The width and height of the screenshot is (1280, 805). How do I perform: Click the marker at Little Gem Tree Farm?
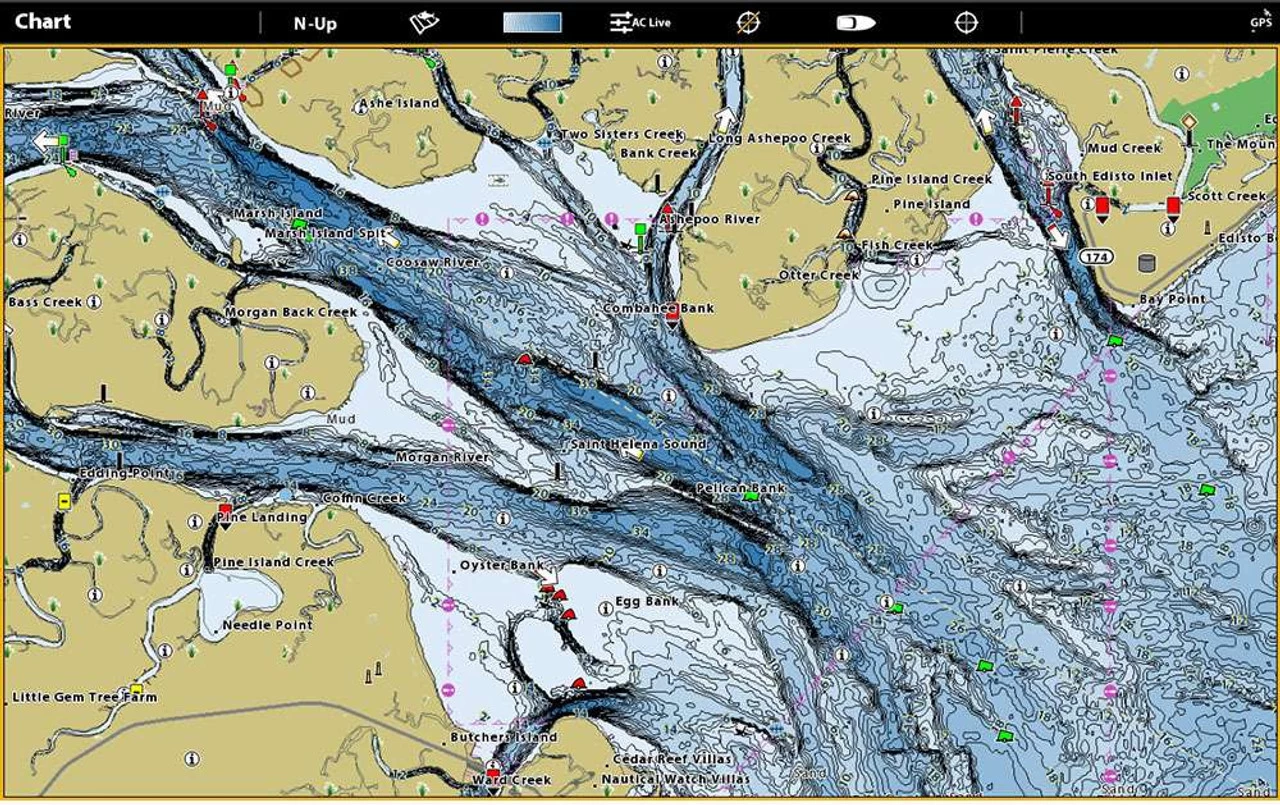tap(133, 690)
